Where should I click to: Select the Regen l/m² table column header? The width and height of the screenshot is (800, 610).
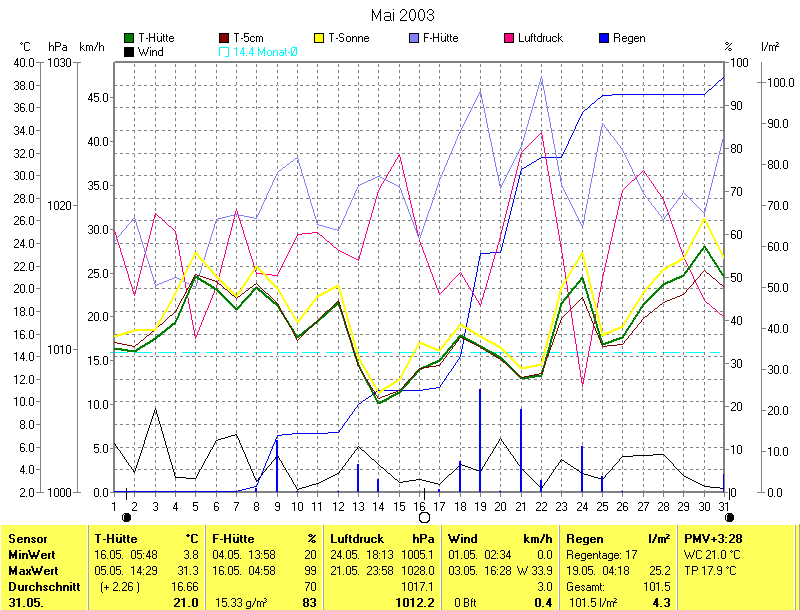[x=618, y=538]
